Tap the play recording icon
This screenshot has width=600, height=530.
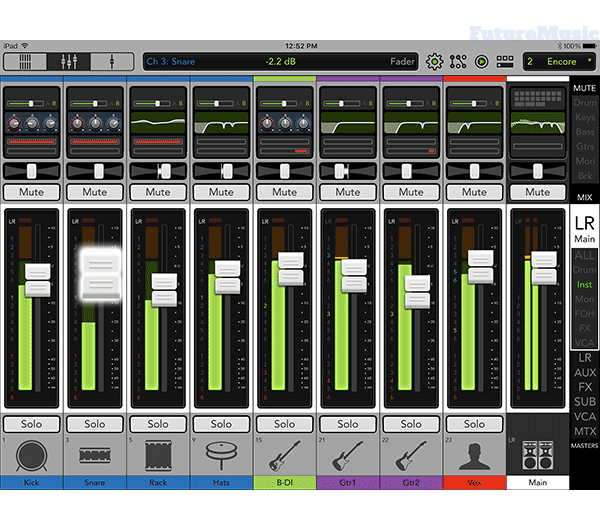click(481, 62)
